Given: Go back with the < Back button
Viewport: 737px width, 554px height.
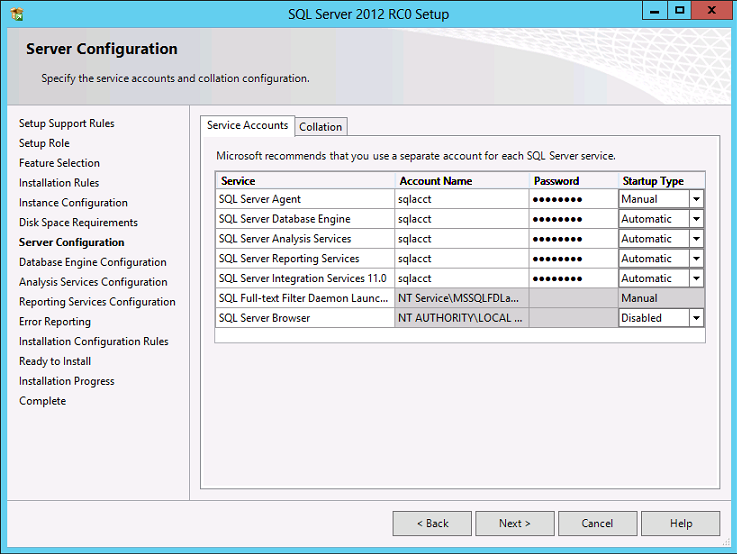Looking at the screenshot, I should (x=432, y=523).
